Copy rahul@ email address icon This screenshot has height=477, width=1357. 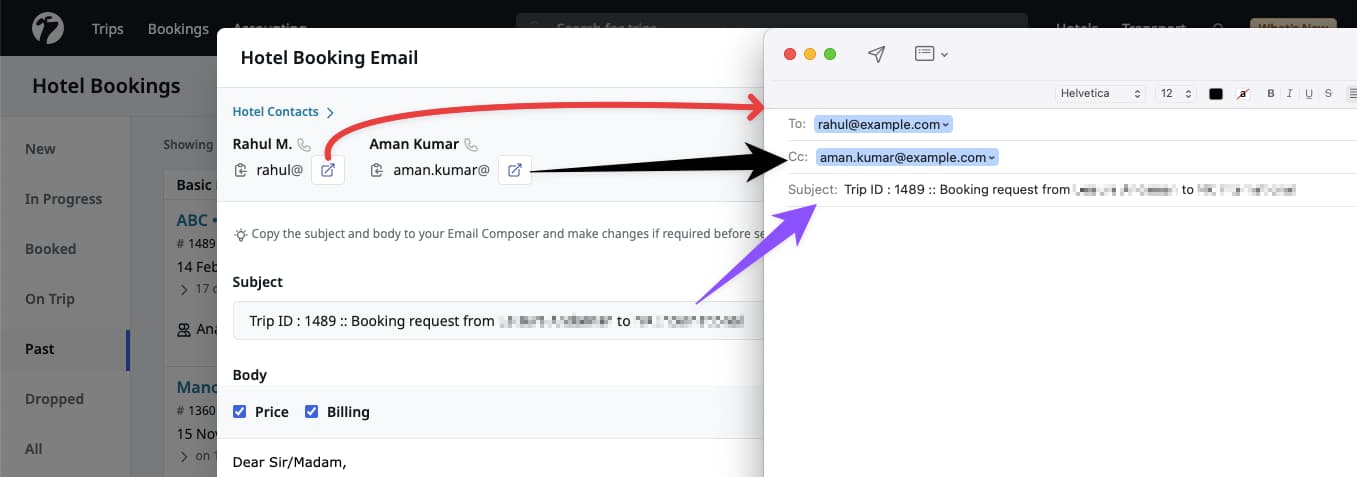tap(240, 170)
